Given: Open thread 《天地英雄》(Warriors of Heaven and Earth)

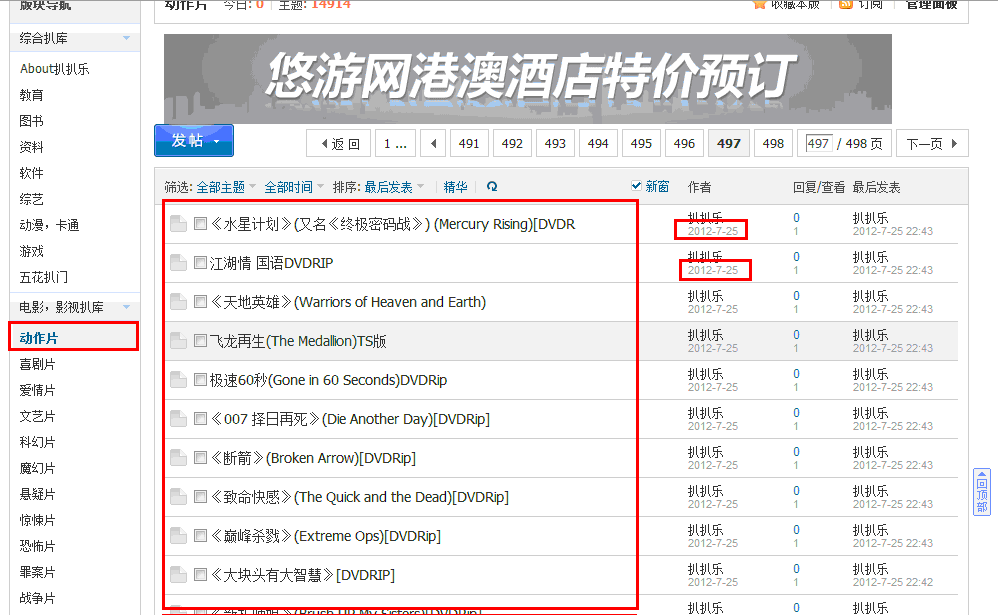Looking at the screenshot, I should tap(348, 302).
